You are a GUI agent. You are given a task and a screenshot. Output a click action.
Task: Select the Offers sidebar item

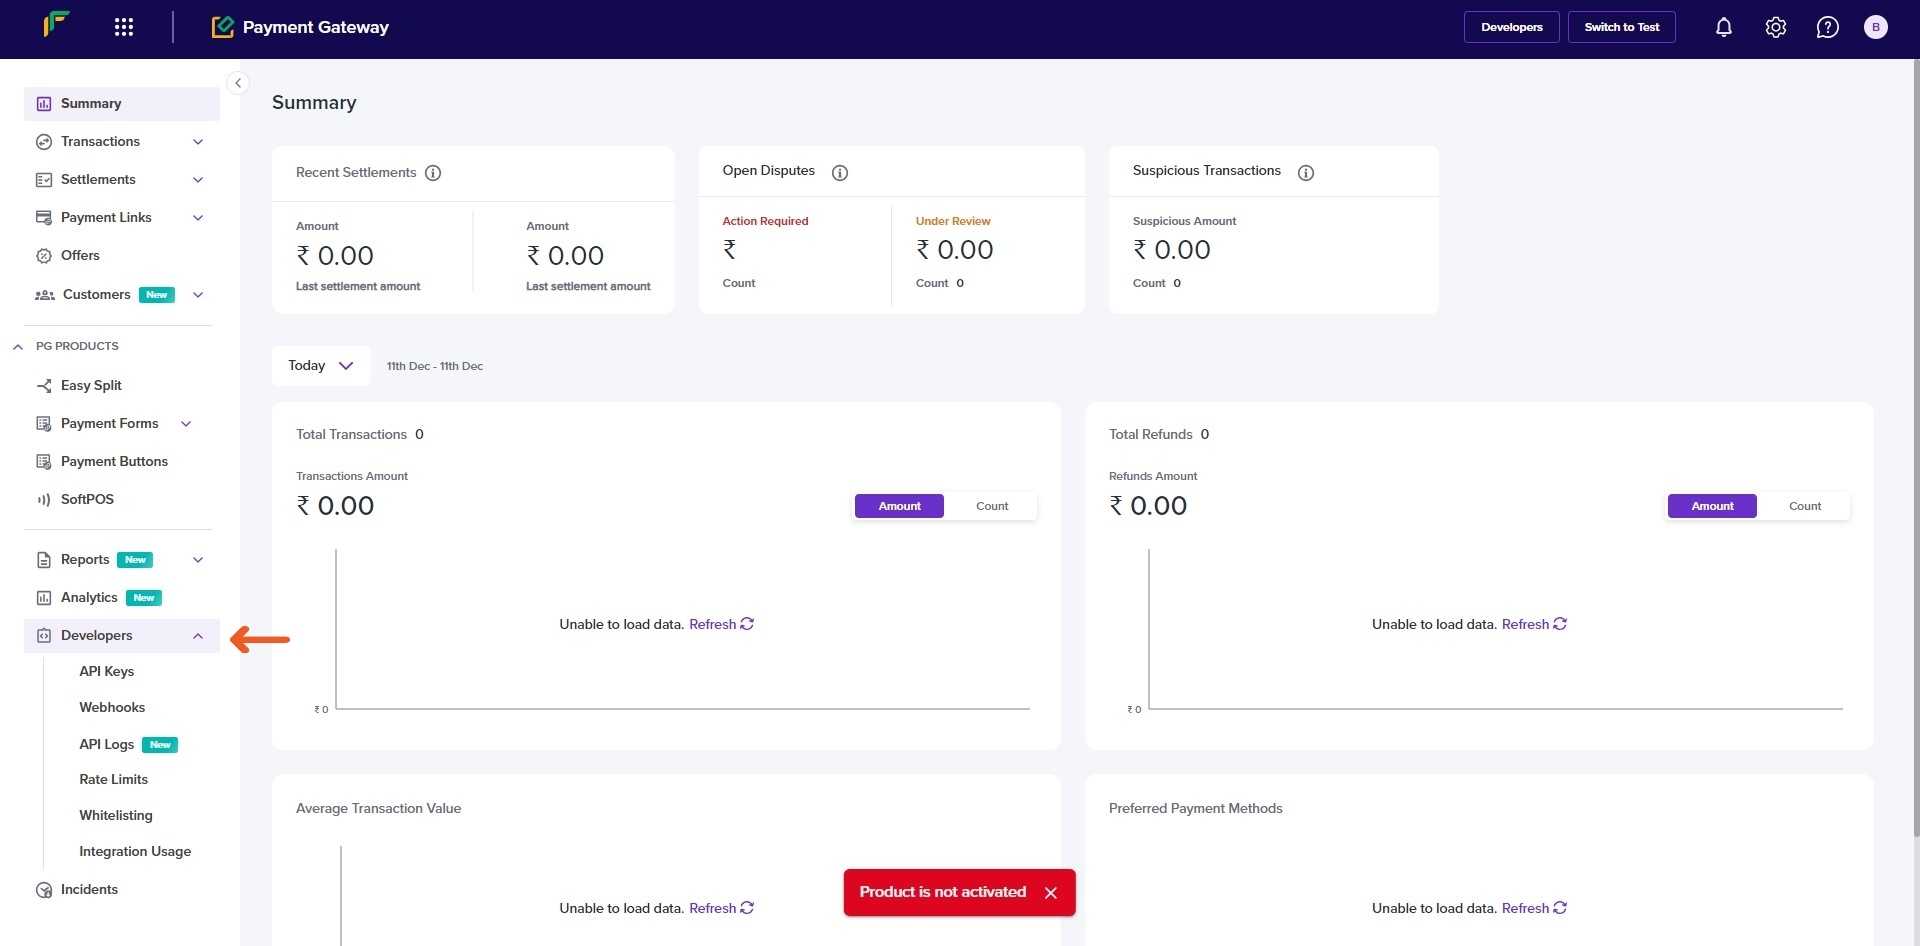tap(80, 255)
